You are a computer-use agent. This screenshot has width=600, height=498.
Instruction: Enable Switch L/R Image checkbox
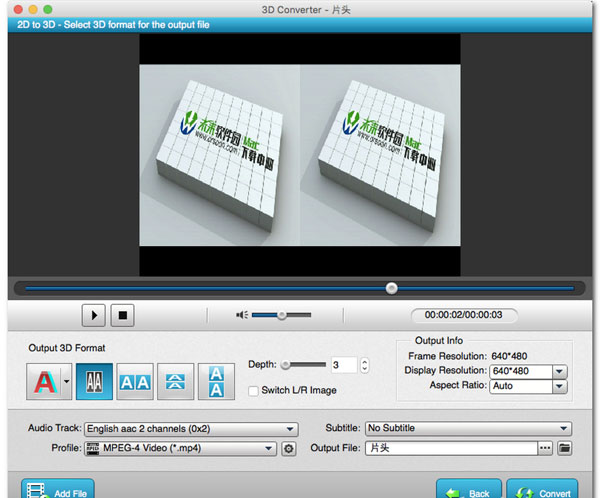coord(253,391)
